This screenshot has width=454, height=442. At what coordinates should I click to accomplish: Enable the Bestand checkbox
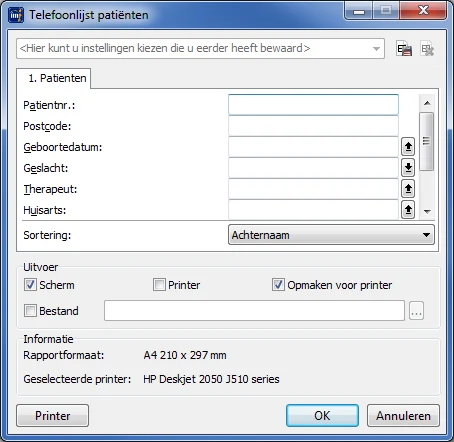(30, 311)
